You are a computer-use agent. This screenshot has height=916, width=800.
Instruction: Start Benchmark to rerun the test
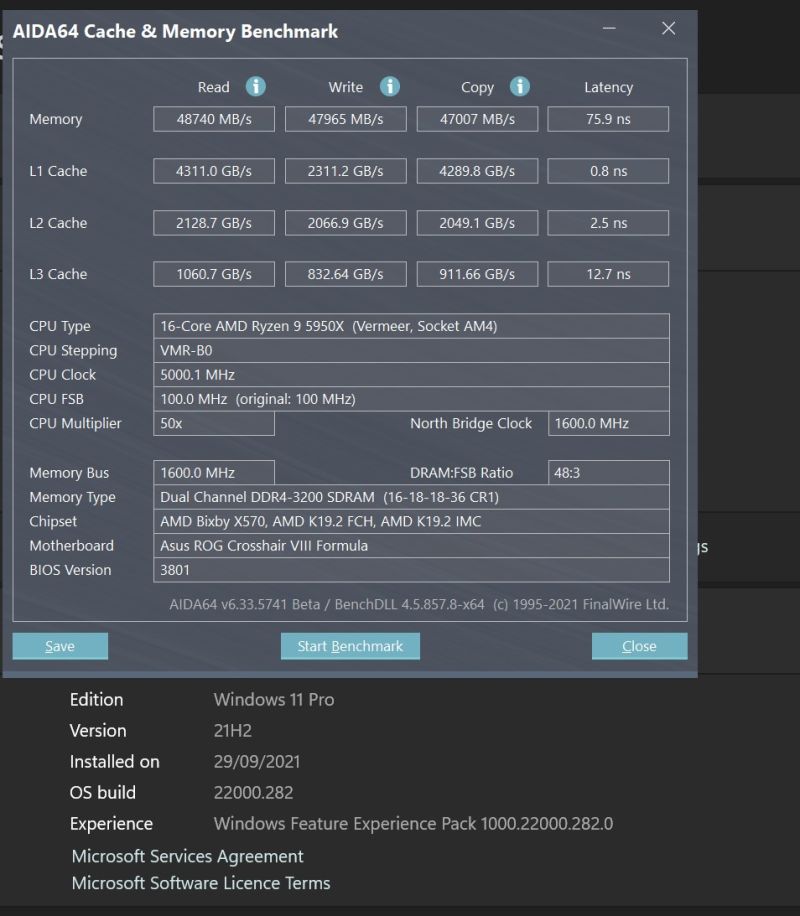click(x=350, y=646)
